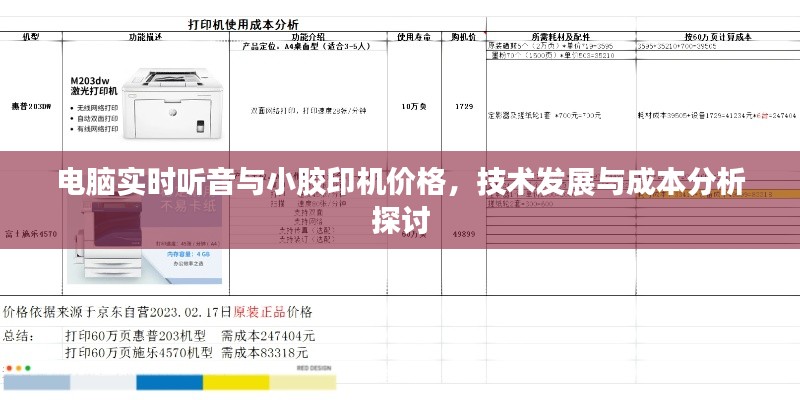Select the 购机价 column header
This screenshot has height=400, width=800.
(x=463, y=37)
